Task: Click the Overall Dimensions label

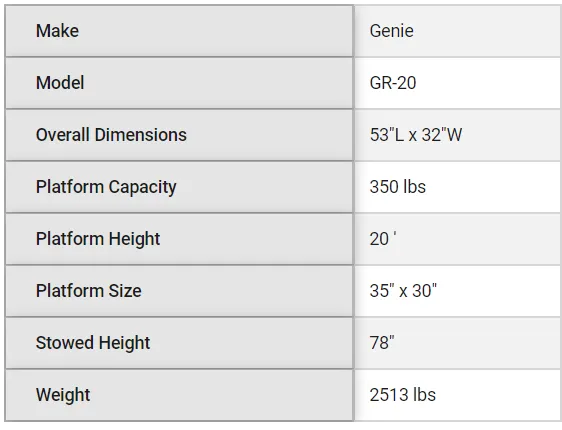Action: pyautogui.click(x=111, y=135)
